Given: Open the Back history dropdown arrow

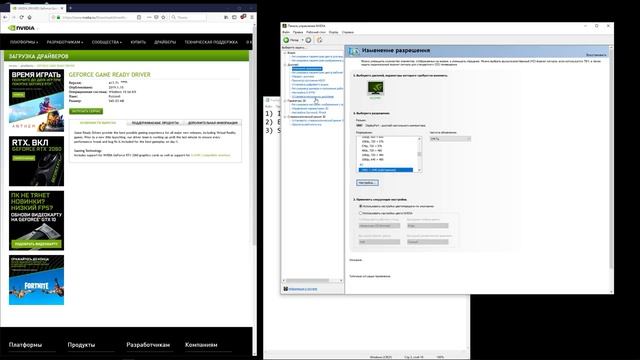Looking at the screenshot, I should 302,40.
